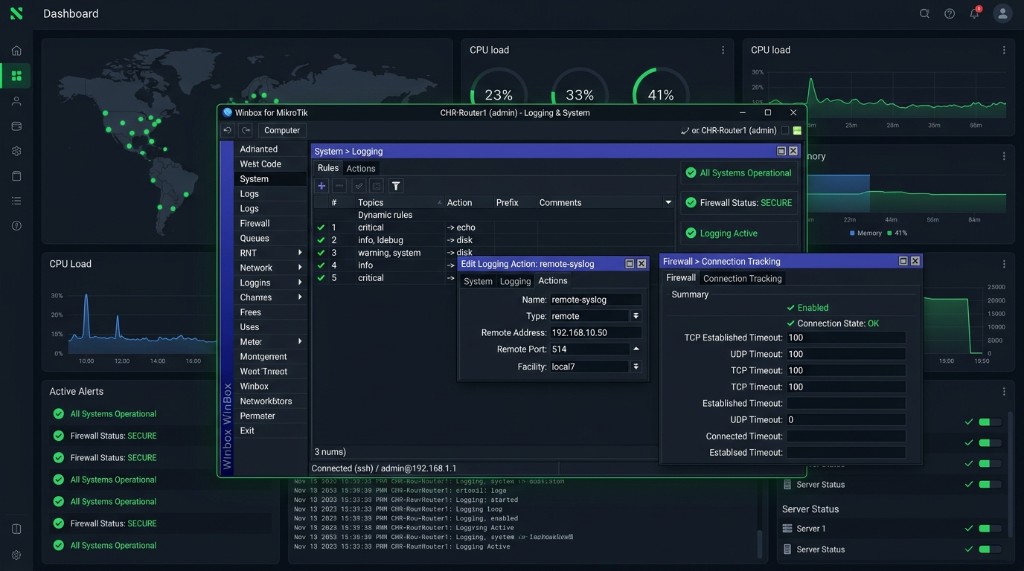Click the Logging Active status button

click(x=739, y=233)
